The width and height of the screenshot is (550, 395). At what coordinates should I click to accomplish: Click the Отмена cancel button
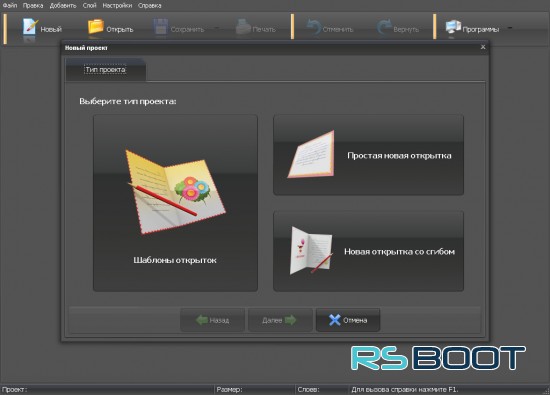click(348, 320)
